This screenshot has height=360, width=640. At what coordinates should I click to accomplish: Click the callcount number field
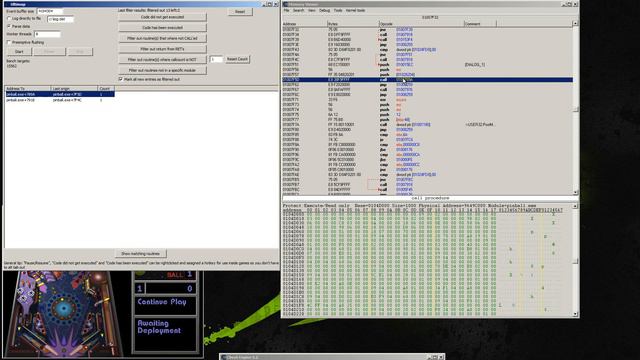point(216,60)
